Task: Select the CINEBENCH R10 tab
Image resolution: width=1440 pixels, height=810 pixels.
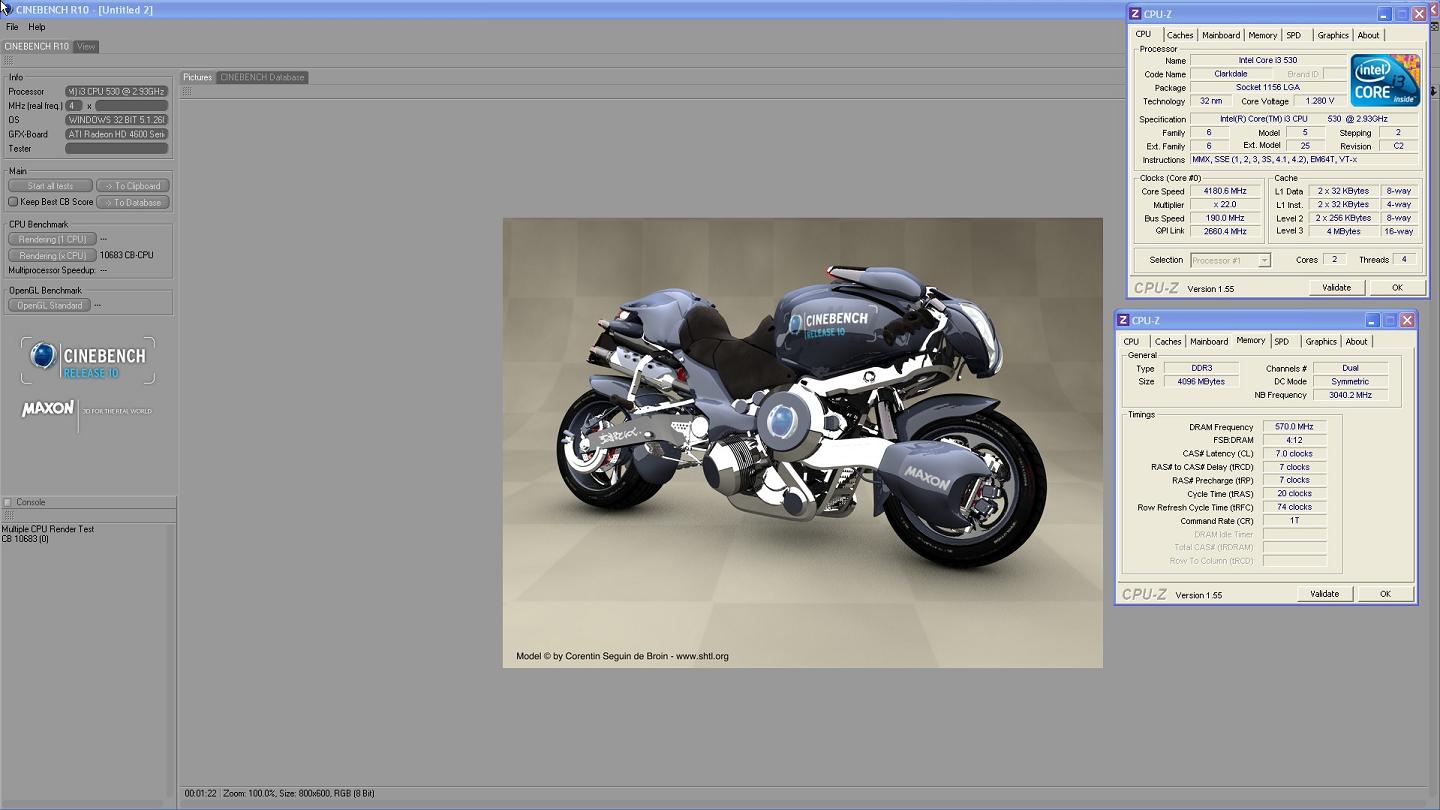Action: (x=37, y=46)
